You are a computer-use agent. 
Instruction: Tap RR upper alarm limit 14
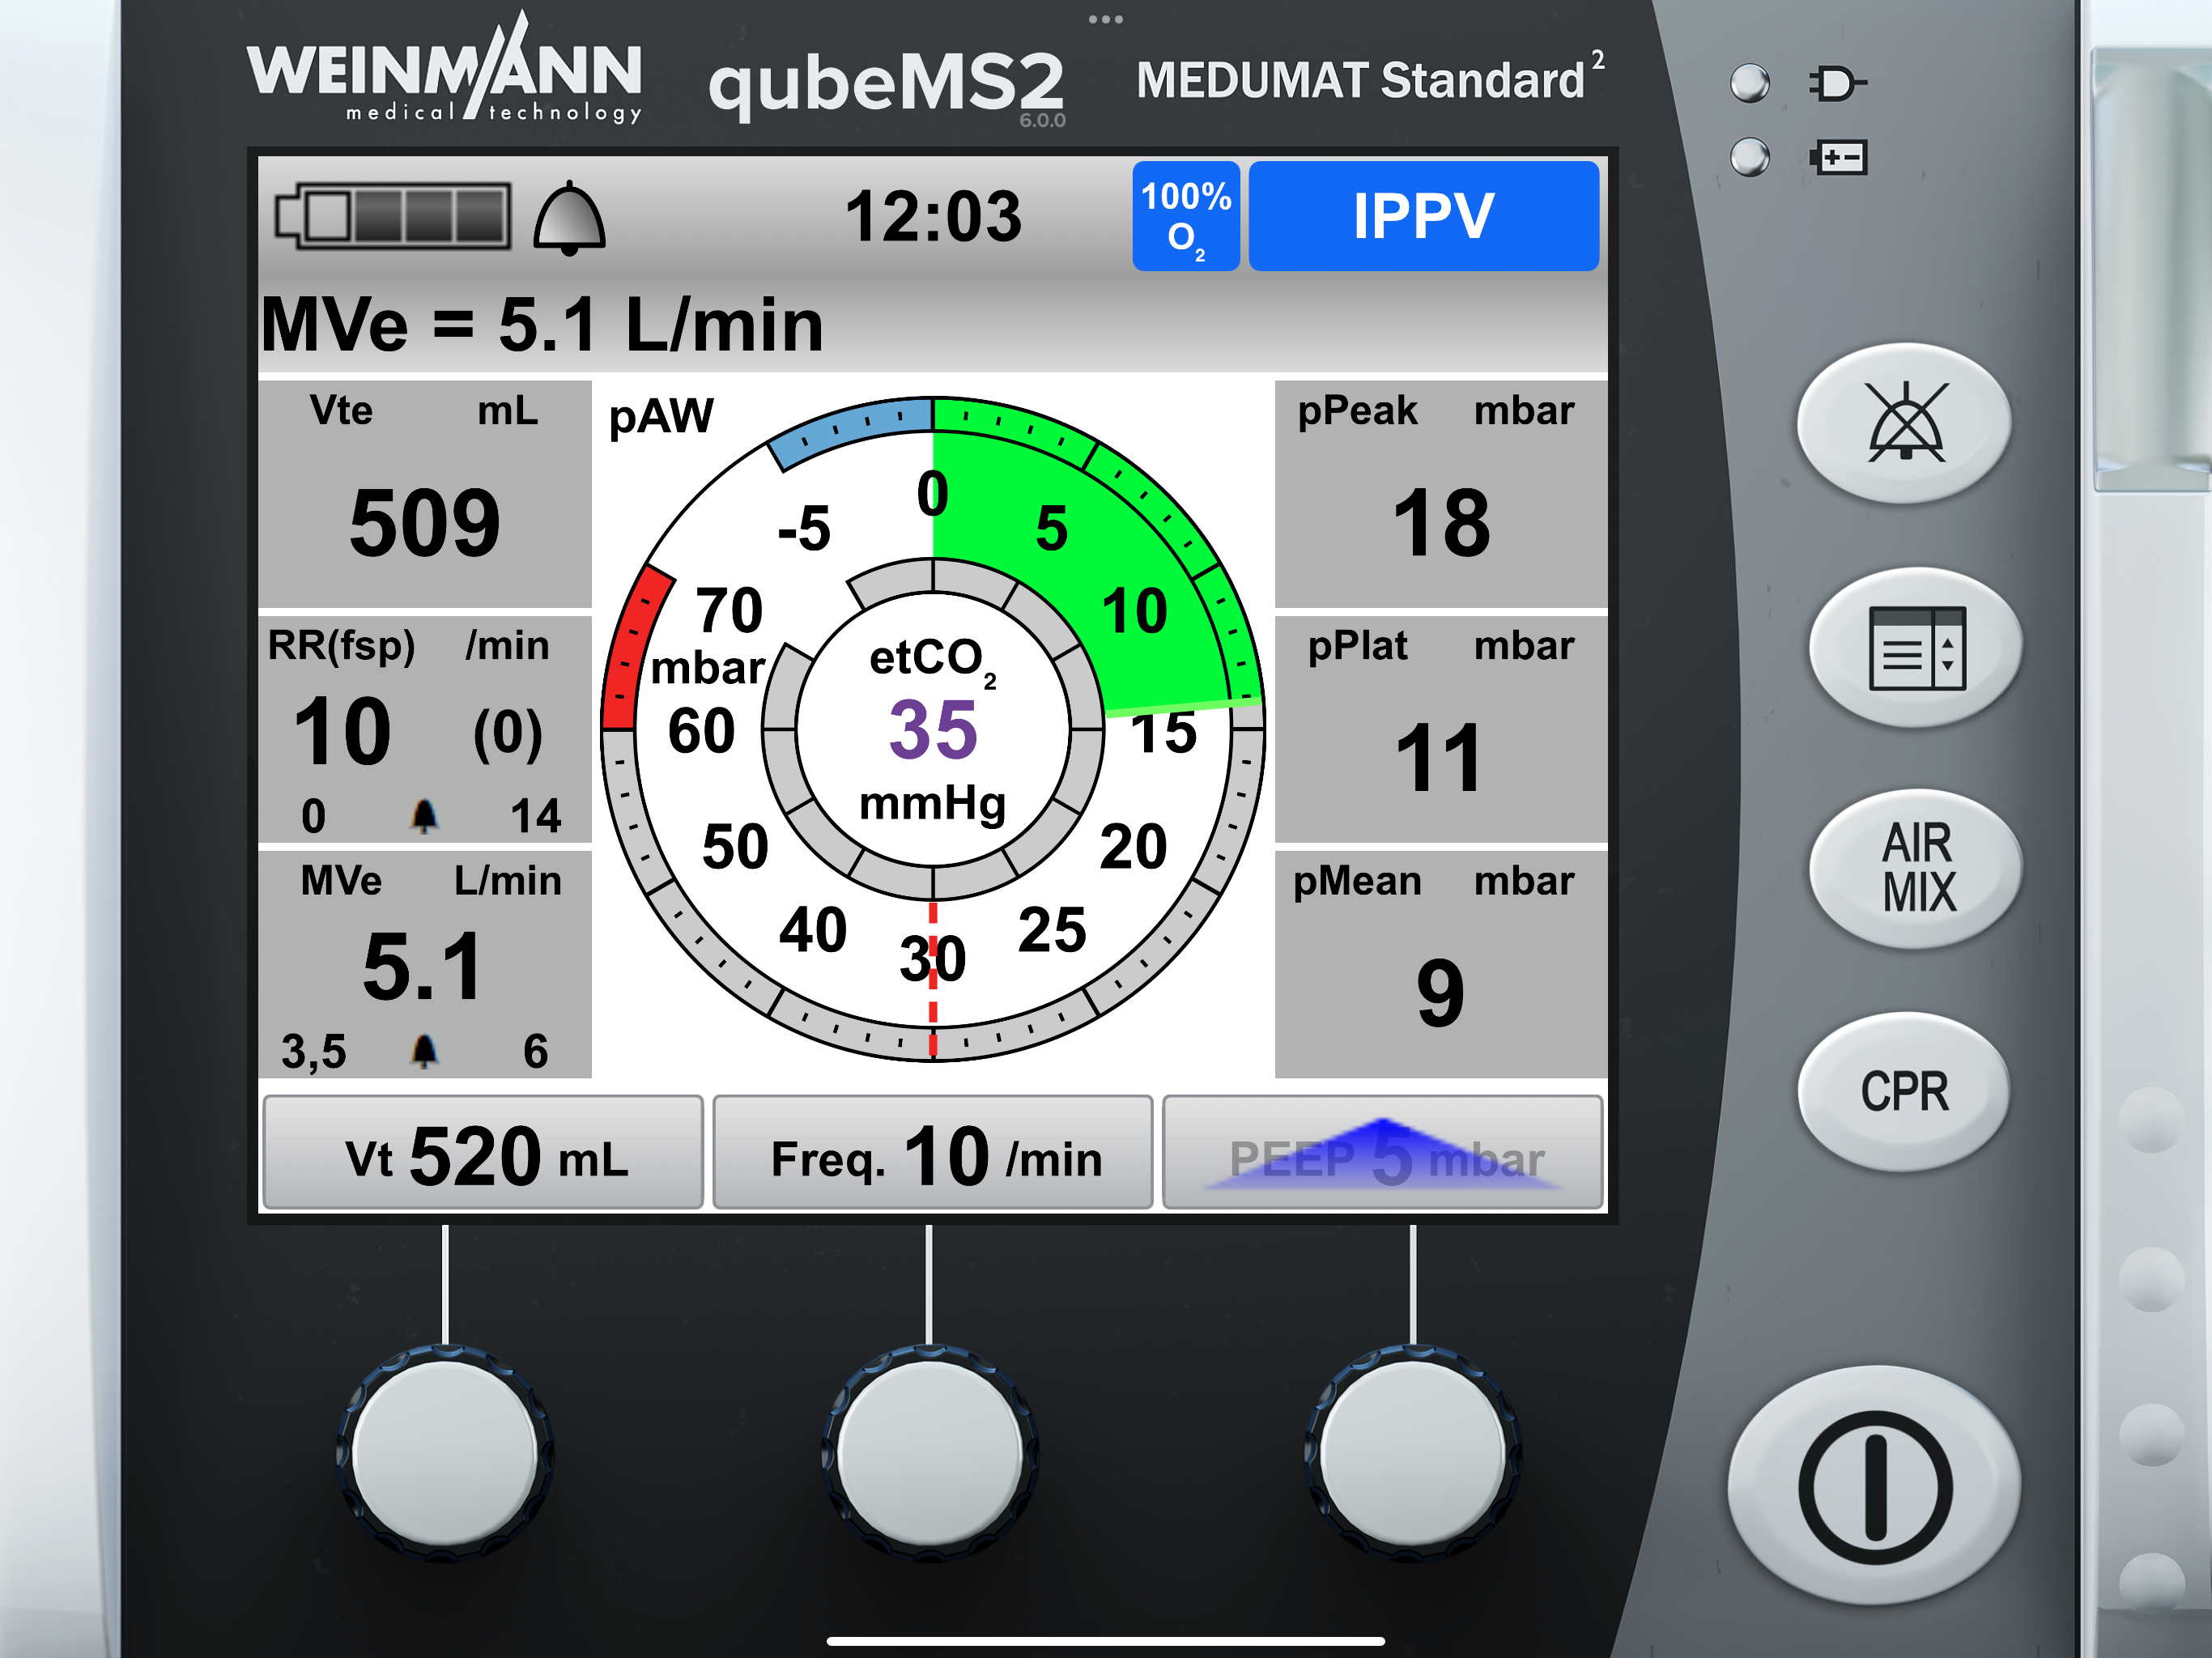pos(535,816)
